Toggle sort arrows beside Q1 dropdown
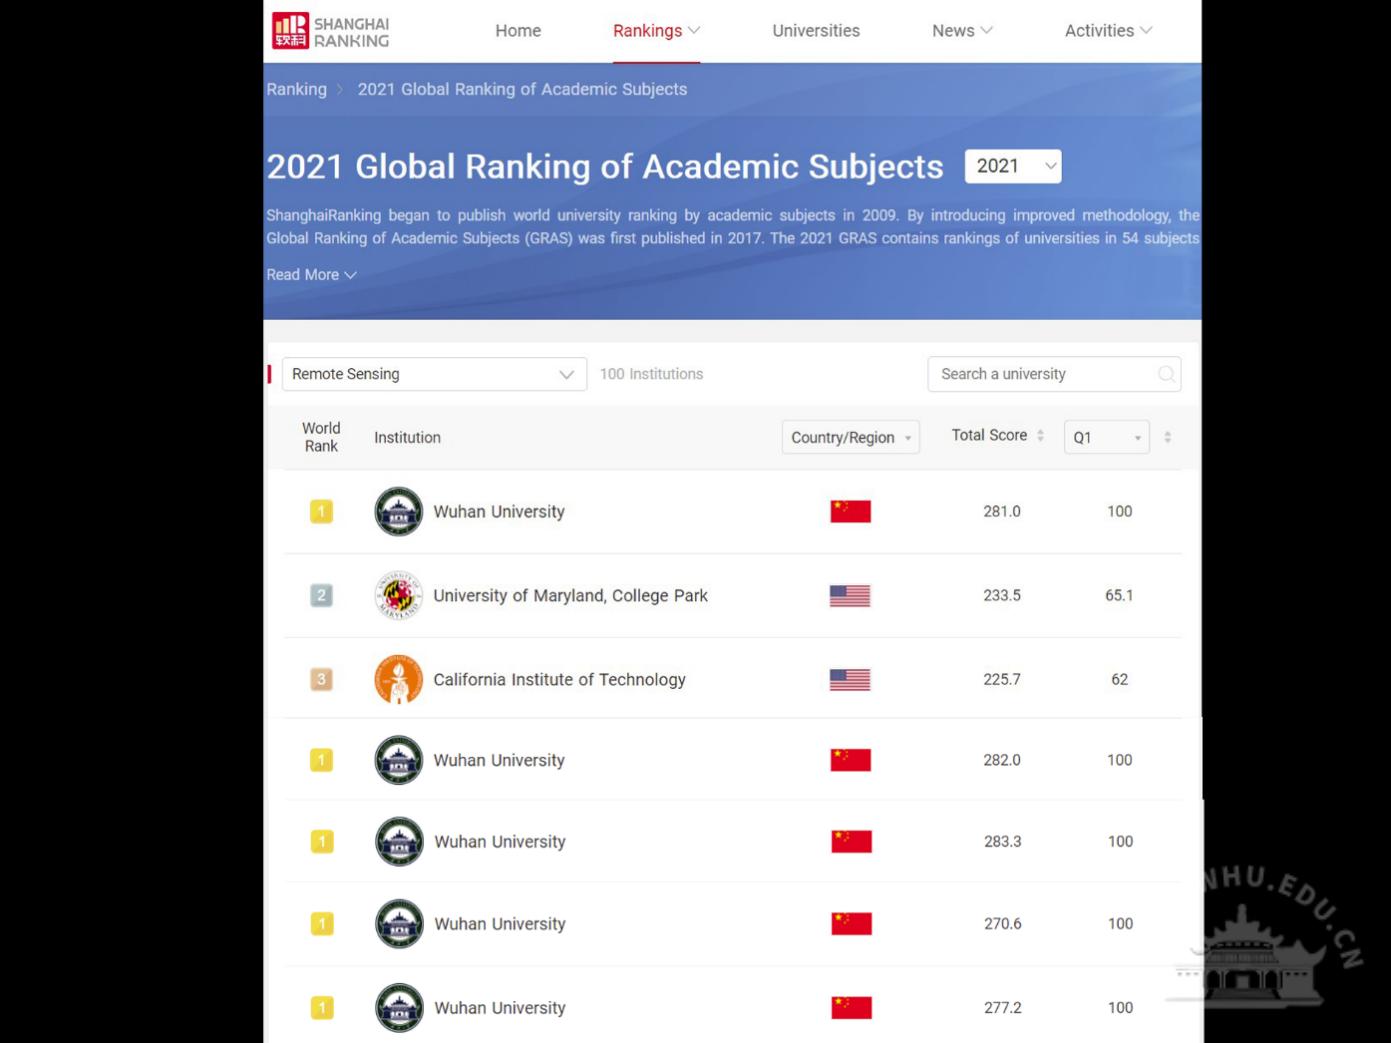 (x=1167, y=437)
